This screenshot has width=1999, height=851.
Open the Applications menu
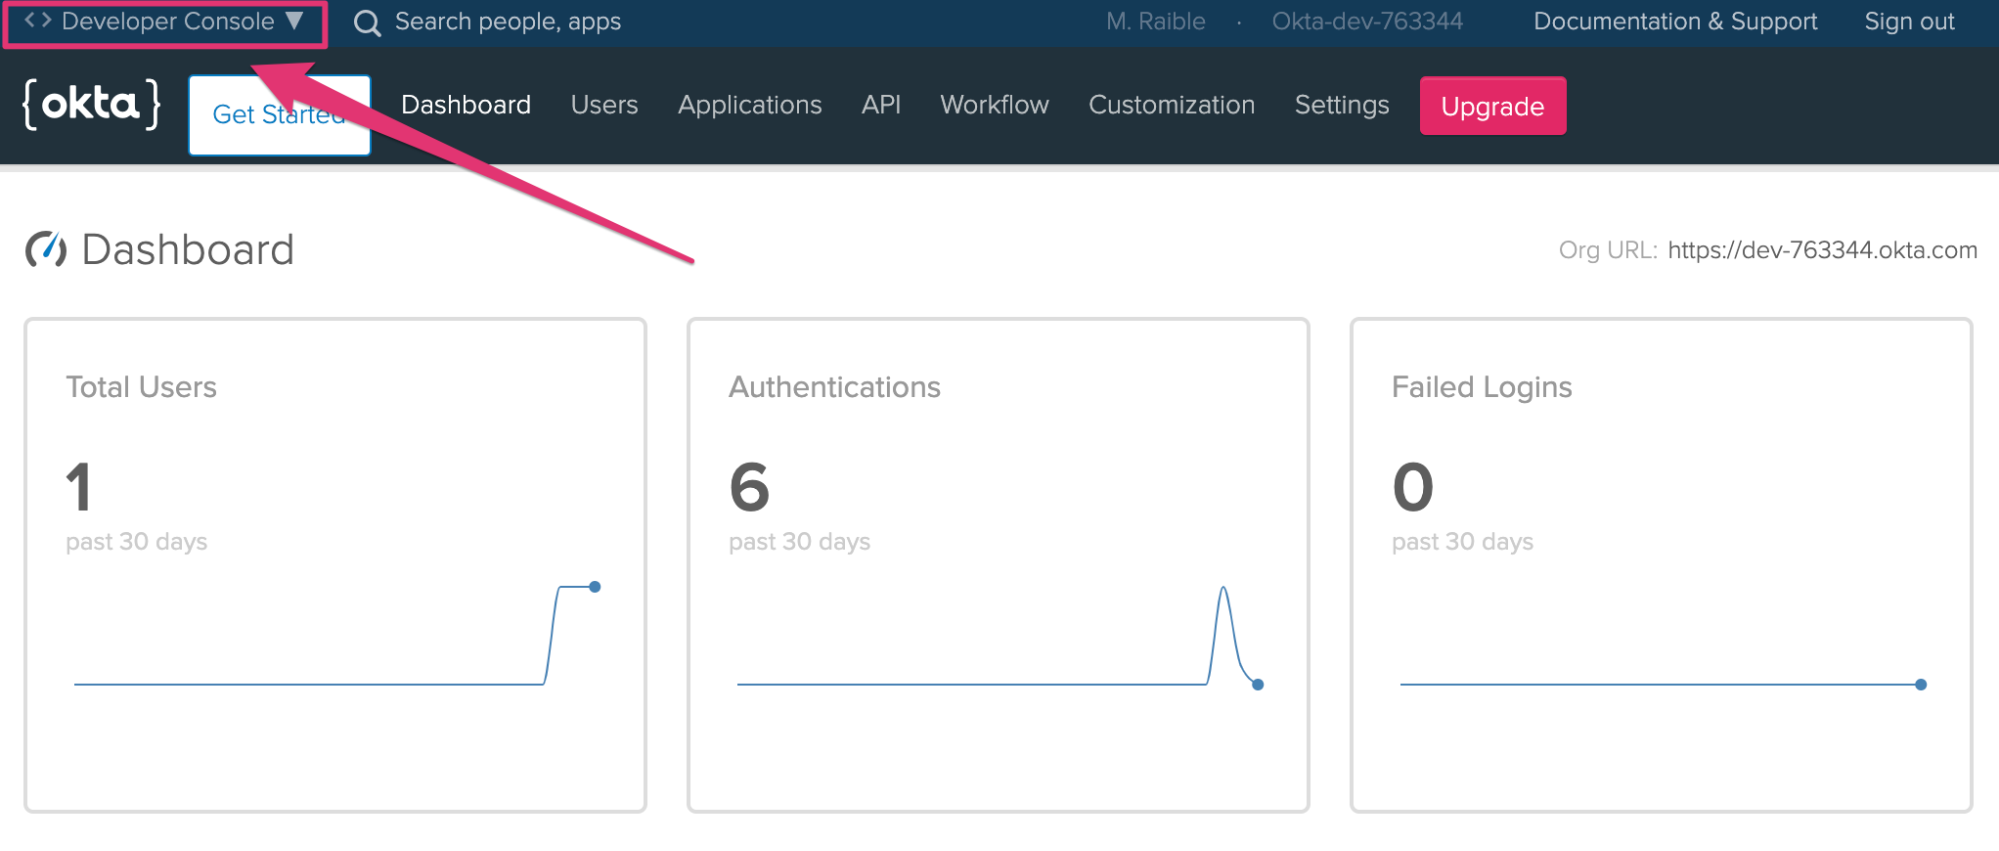[x=750, y=105]
